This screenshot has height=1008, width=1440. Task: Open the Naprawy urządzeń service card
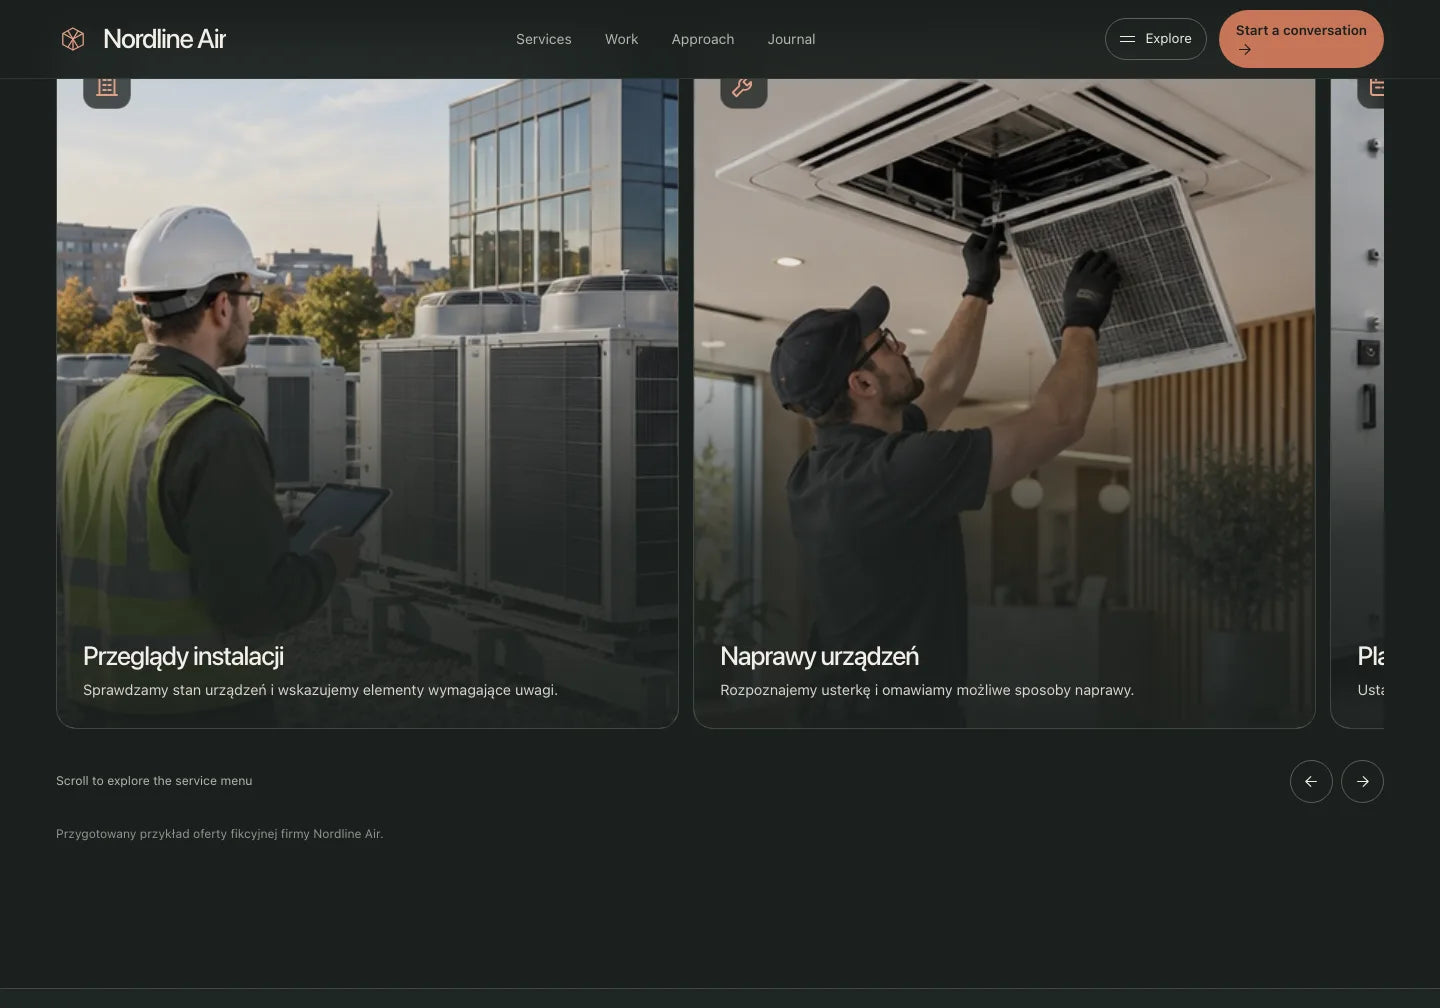(1004, 403)
